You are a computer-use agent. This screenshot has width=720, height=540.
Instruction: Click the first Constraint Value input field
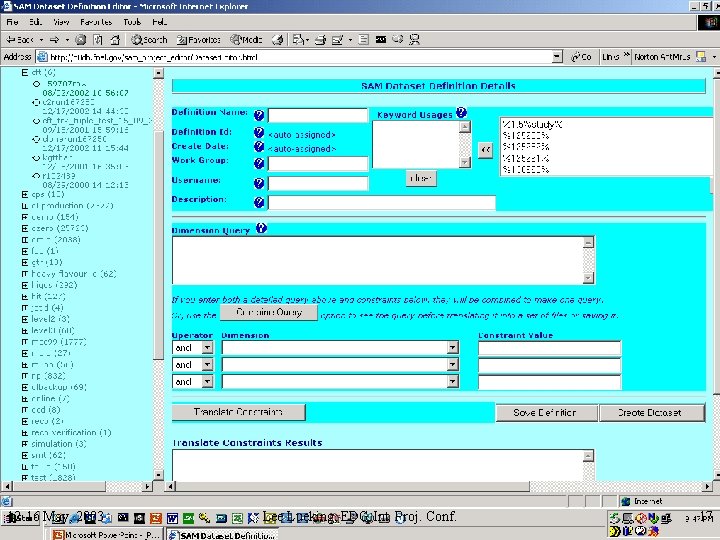click(549, 348)
